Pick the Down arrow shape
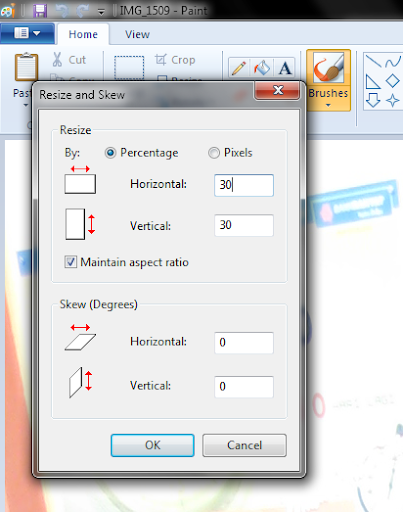This screenshot has width=403, height=512. point(373,100)
